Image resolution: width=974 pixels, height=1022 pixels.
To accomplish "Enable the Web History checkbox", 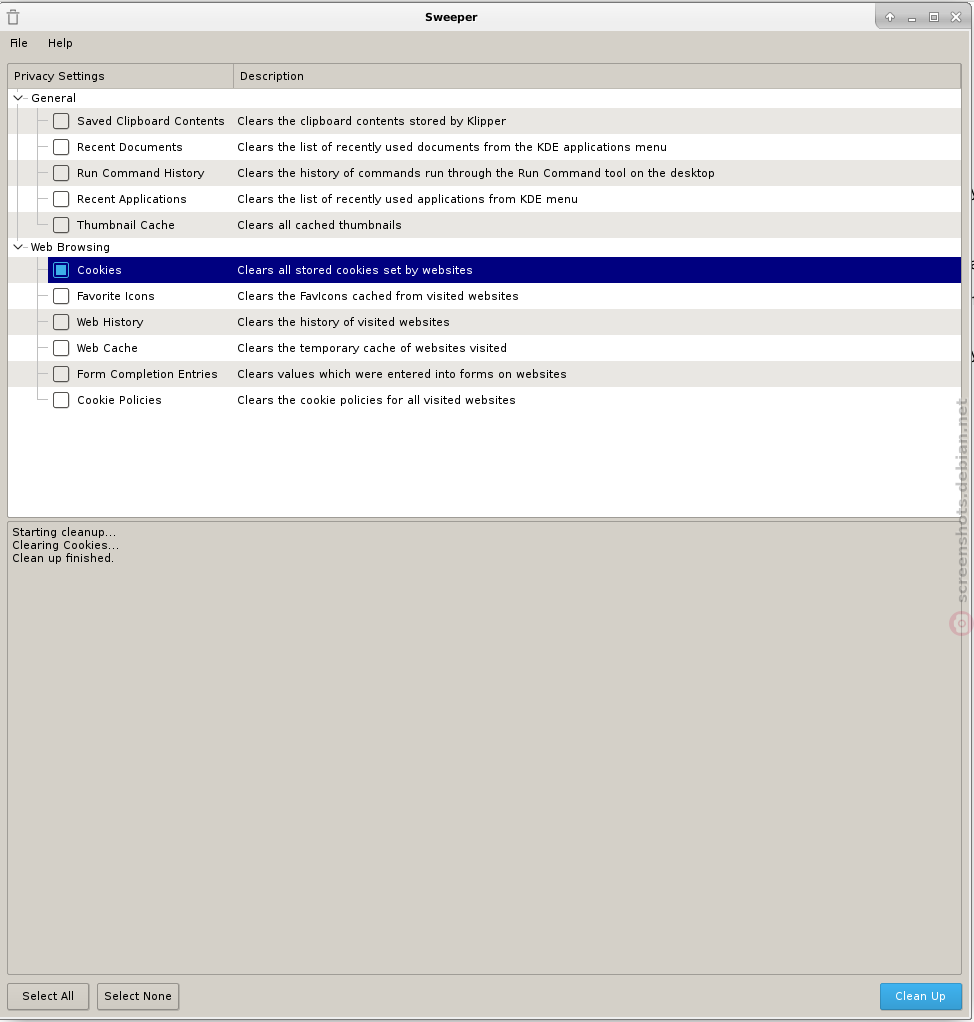I will [61, 322].
